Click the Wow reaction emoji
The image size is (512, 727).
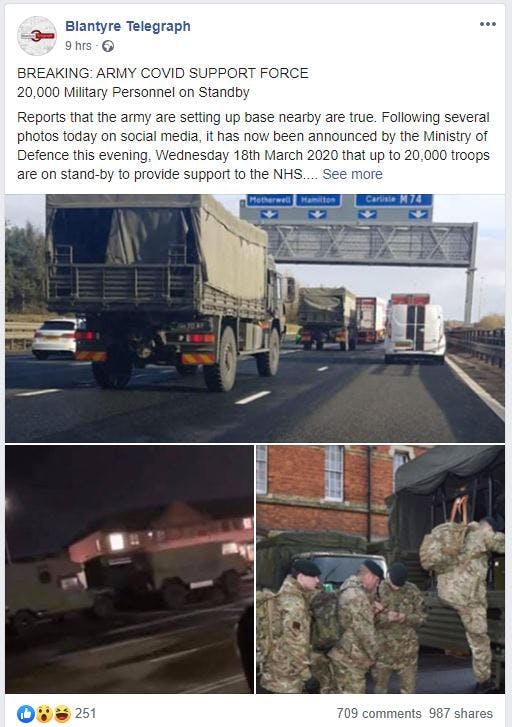pyautogui.click(x=44, y=714)
